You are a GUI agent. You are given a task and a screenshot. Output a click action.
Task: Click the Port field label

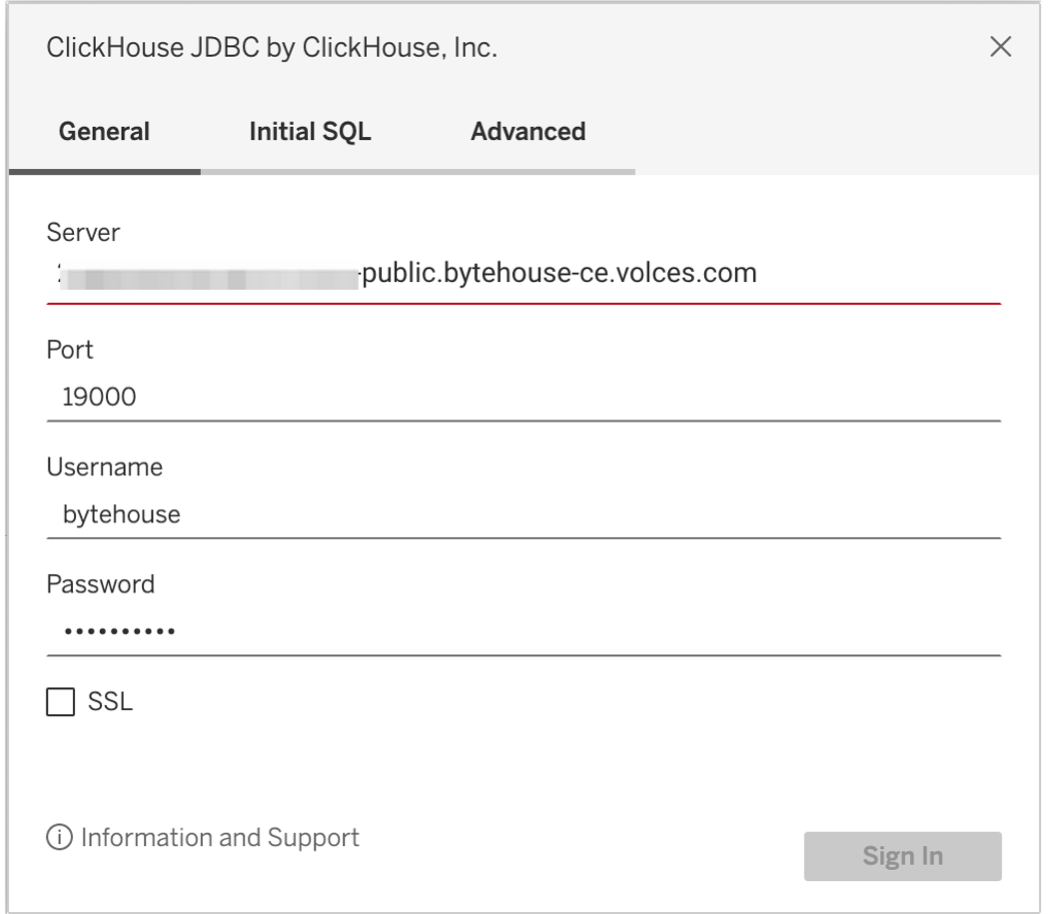[68, 352]
